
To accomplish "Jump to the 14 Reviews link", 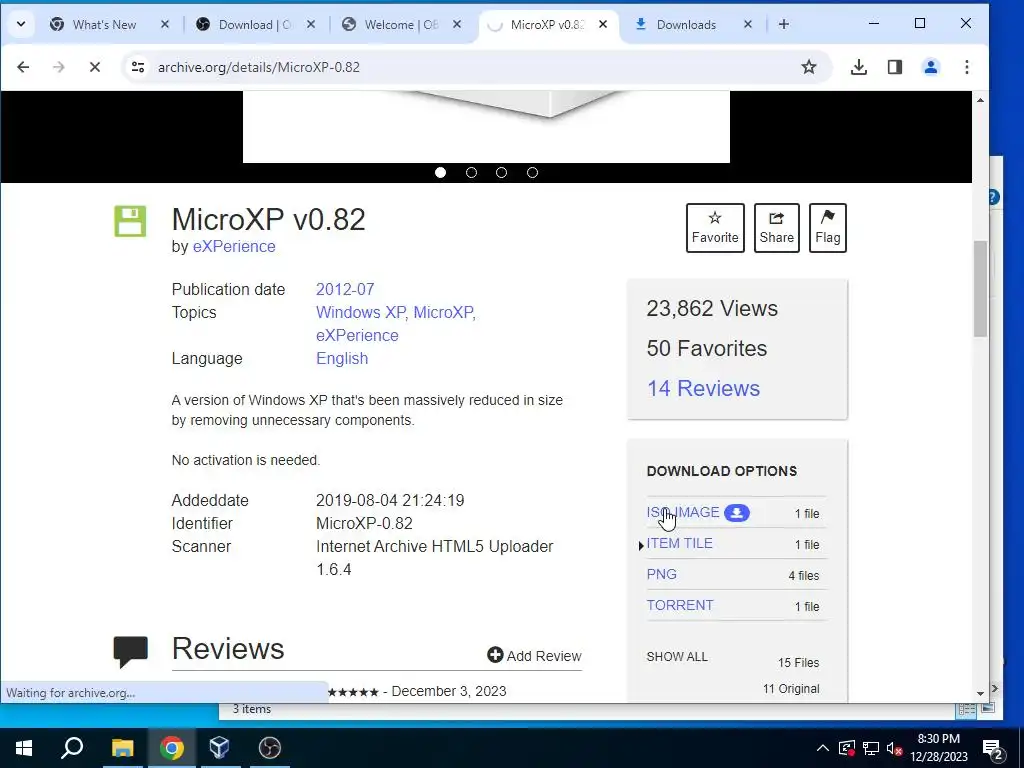I will (703, 389).
